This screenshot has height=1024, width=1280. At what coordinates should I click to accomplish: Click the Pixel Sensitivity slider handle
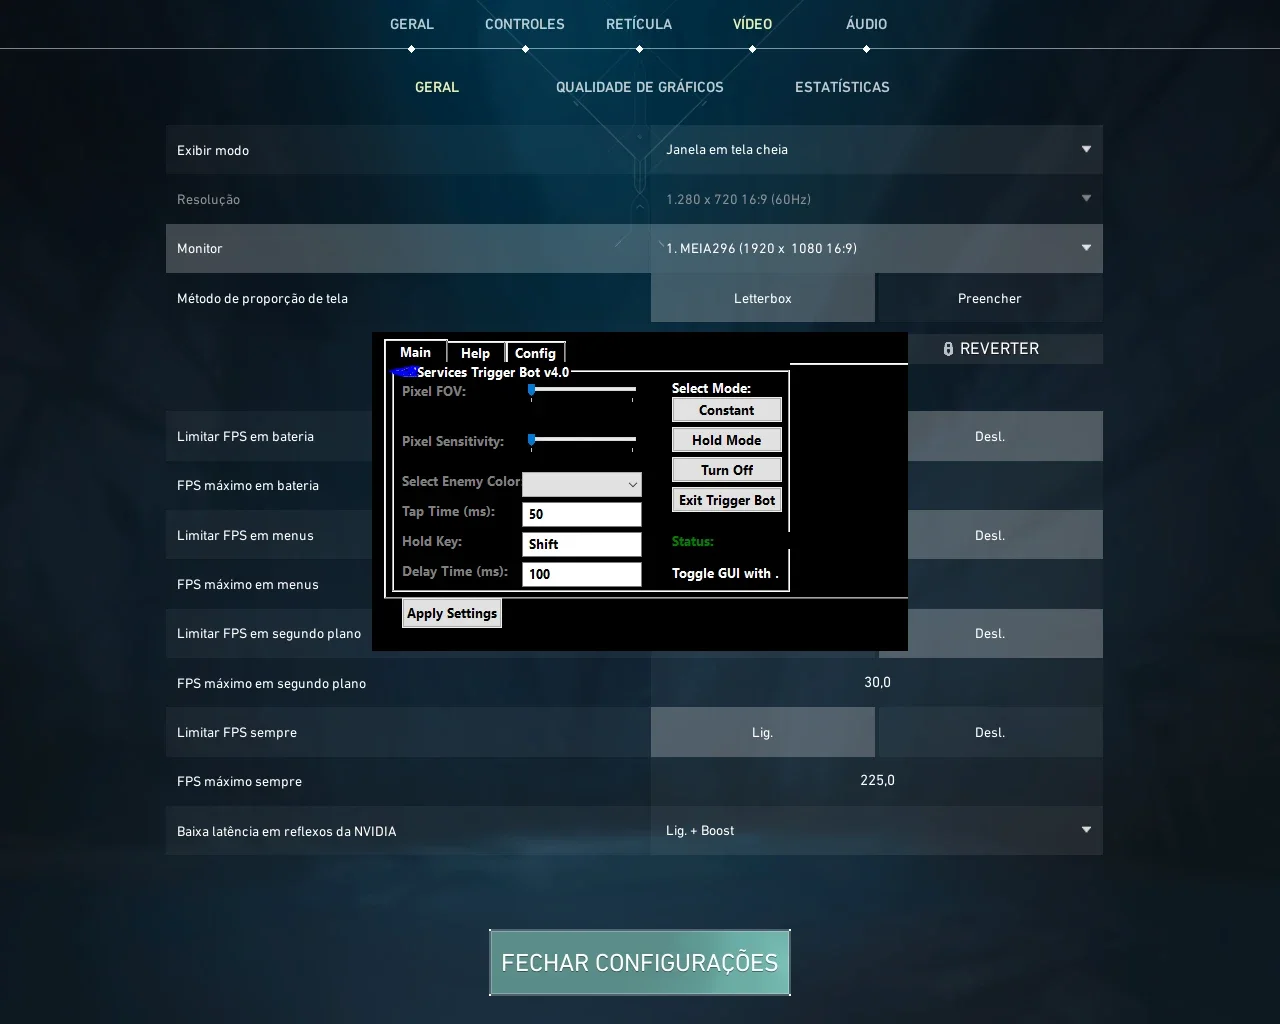click(532, 439)
